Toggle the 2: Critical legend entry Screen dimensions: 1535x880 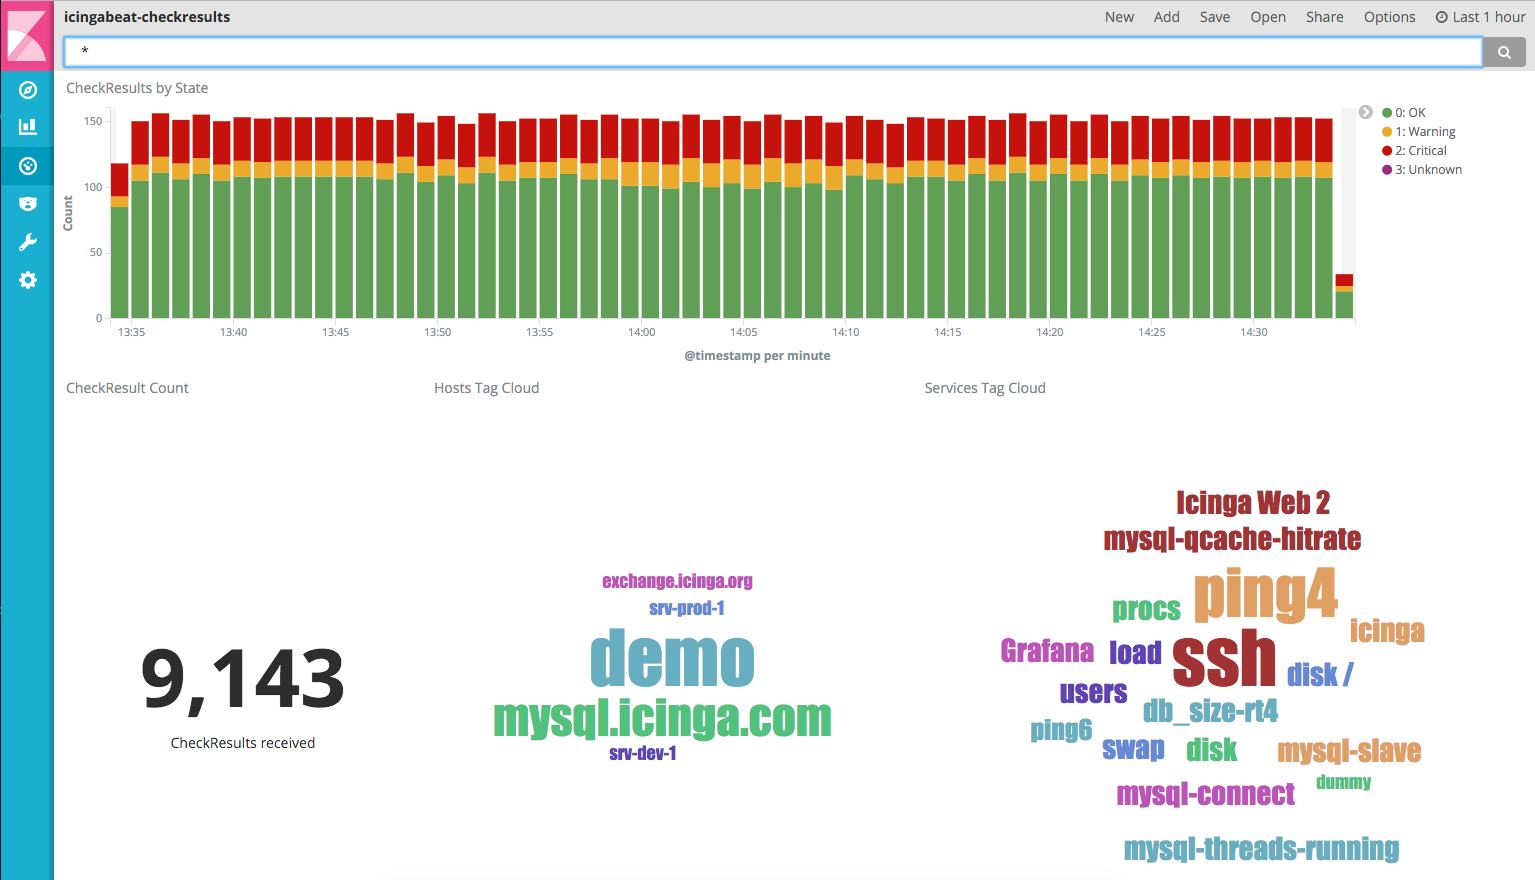click(1414, 151)
